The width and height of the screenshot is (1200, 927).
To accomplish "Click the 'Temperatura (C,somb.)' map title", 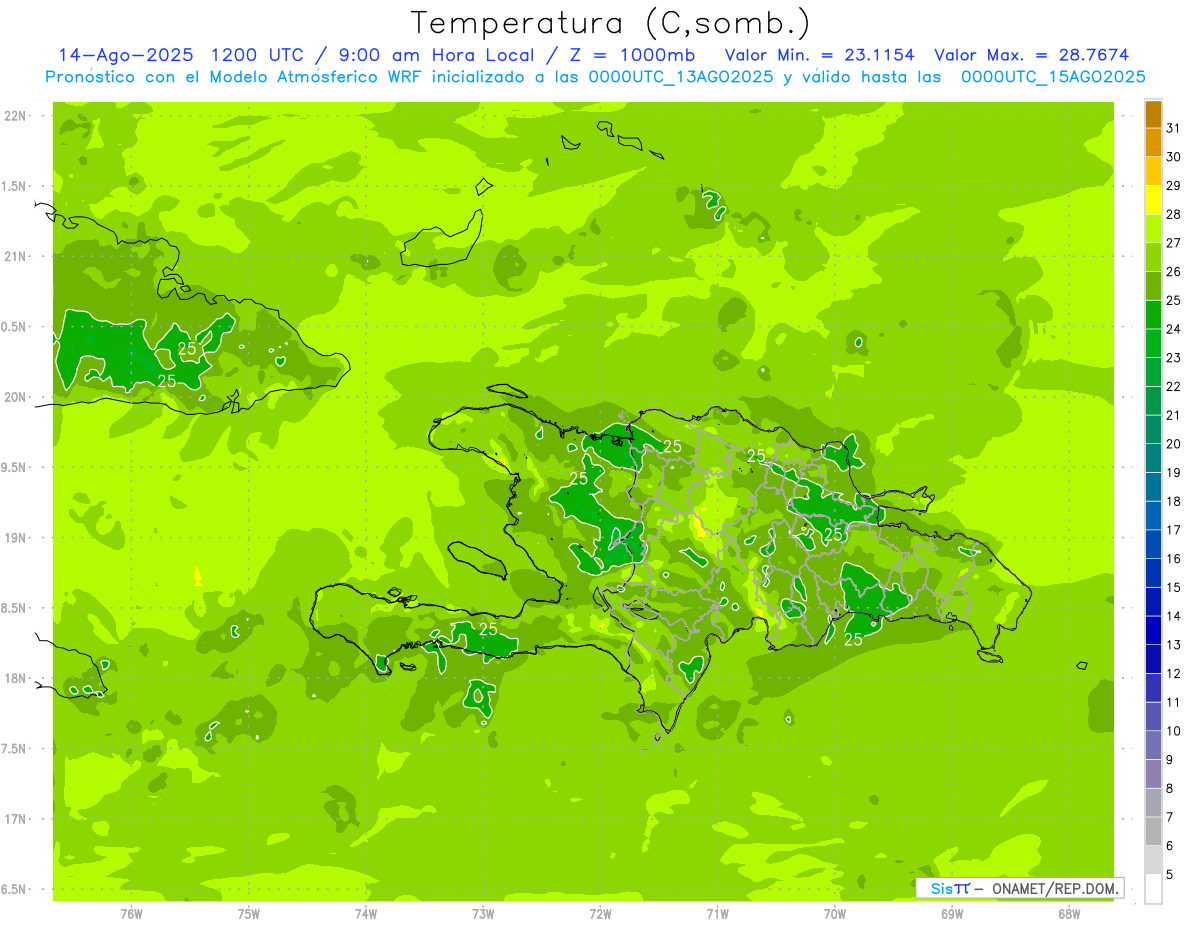I will point(611,23).
